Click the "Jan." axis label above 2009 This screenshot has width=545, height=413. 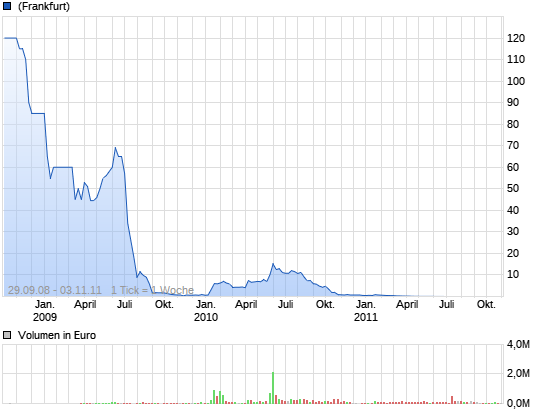(45, 305)
